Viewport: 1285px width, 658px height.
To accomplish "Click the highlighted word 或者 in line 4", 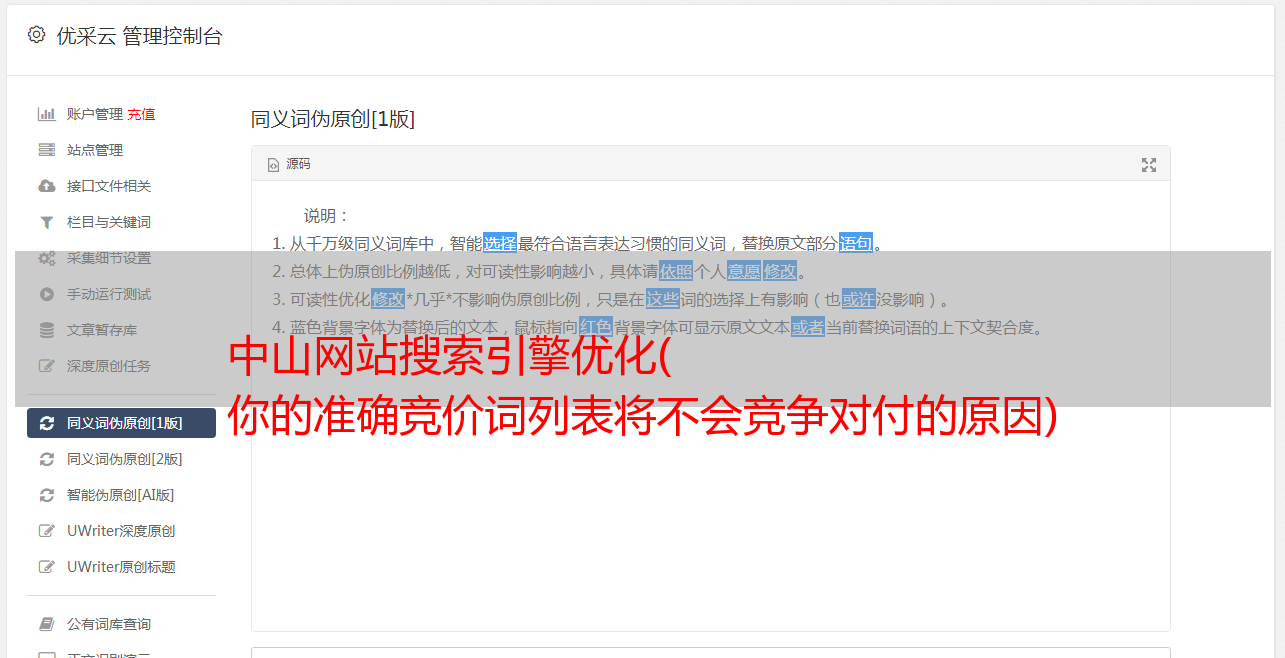I will click(808, 327).
